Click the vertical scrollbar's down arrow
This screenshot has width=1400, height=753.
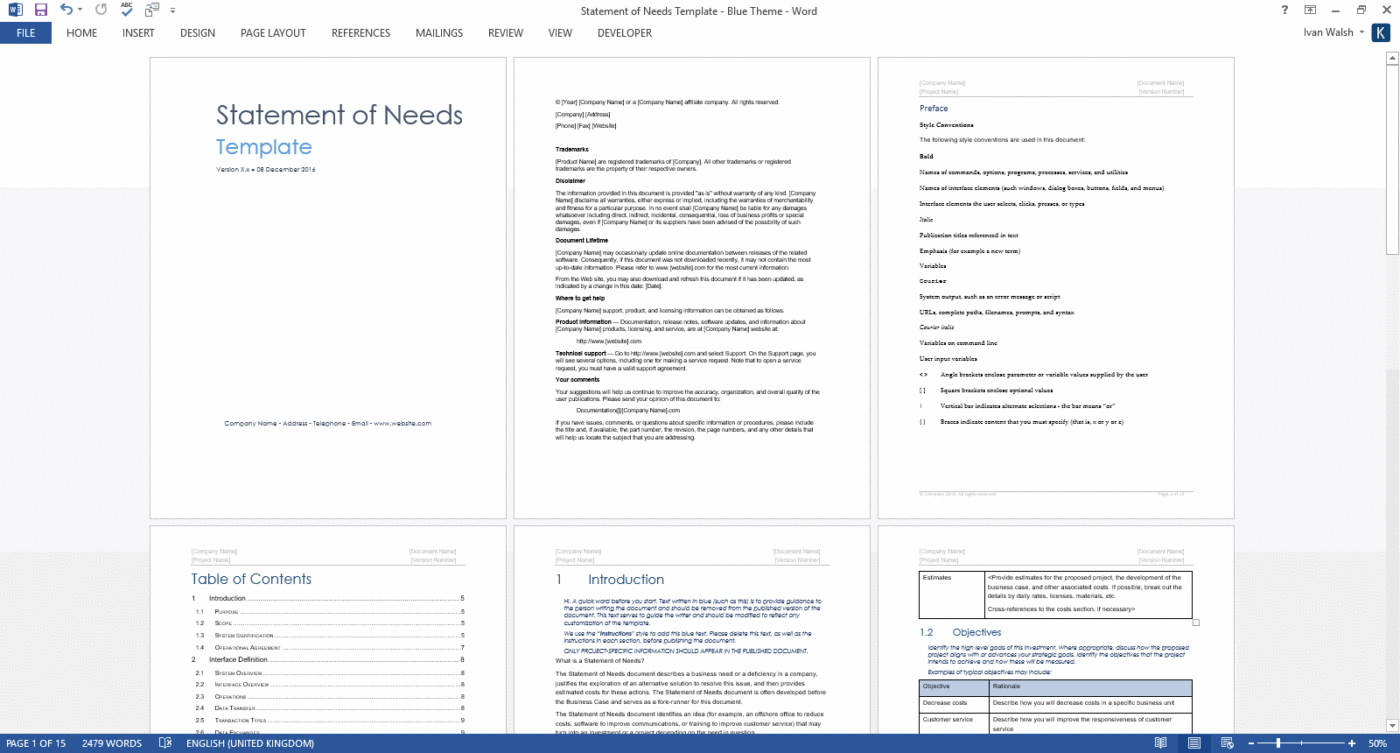(1393, 724)
